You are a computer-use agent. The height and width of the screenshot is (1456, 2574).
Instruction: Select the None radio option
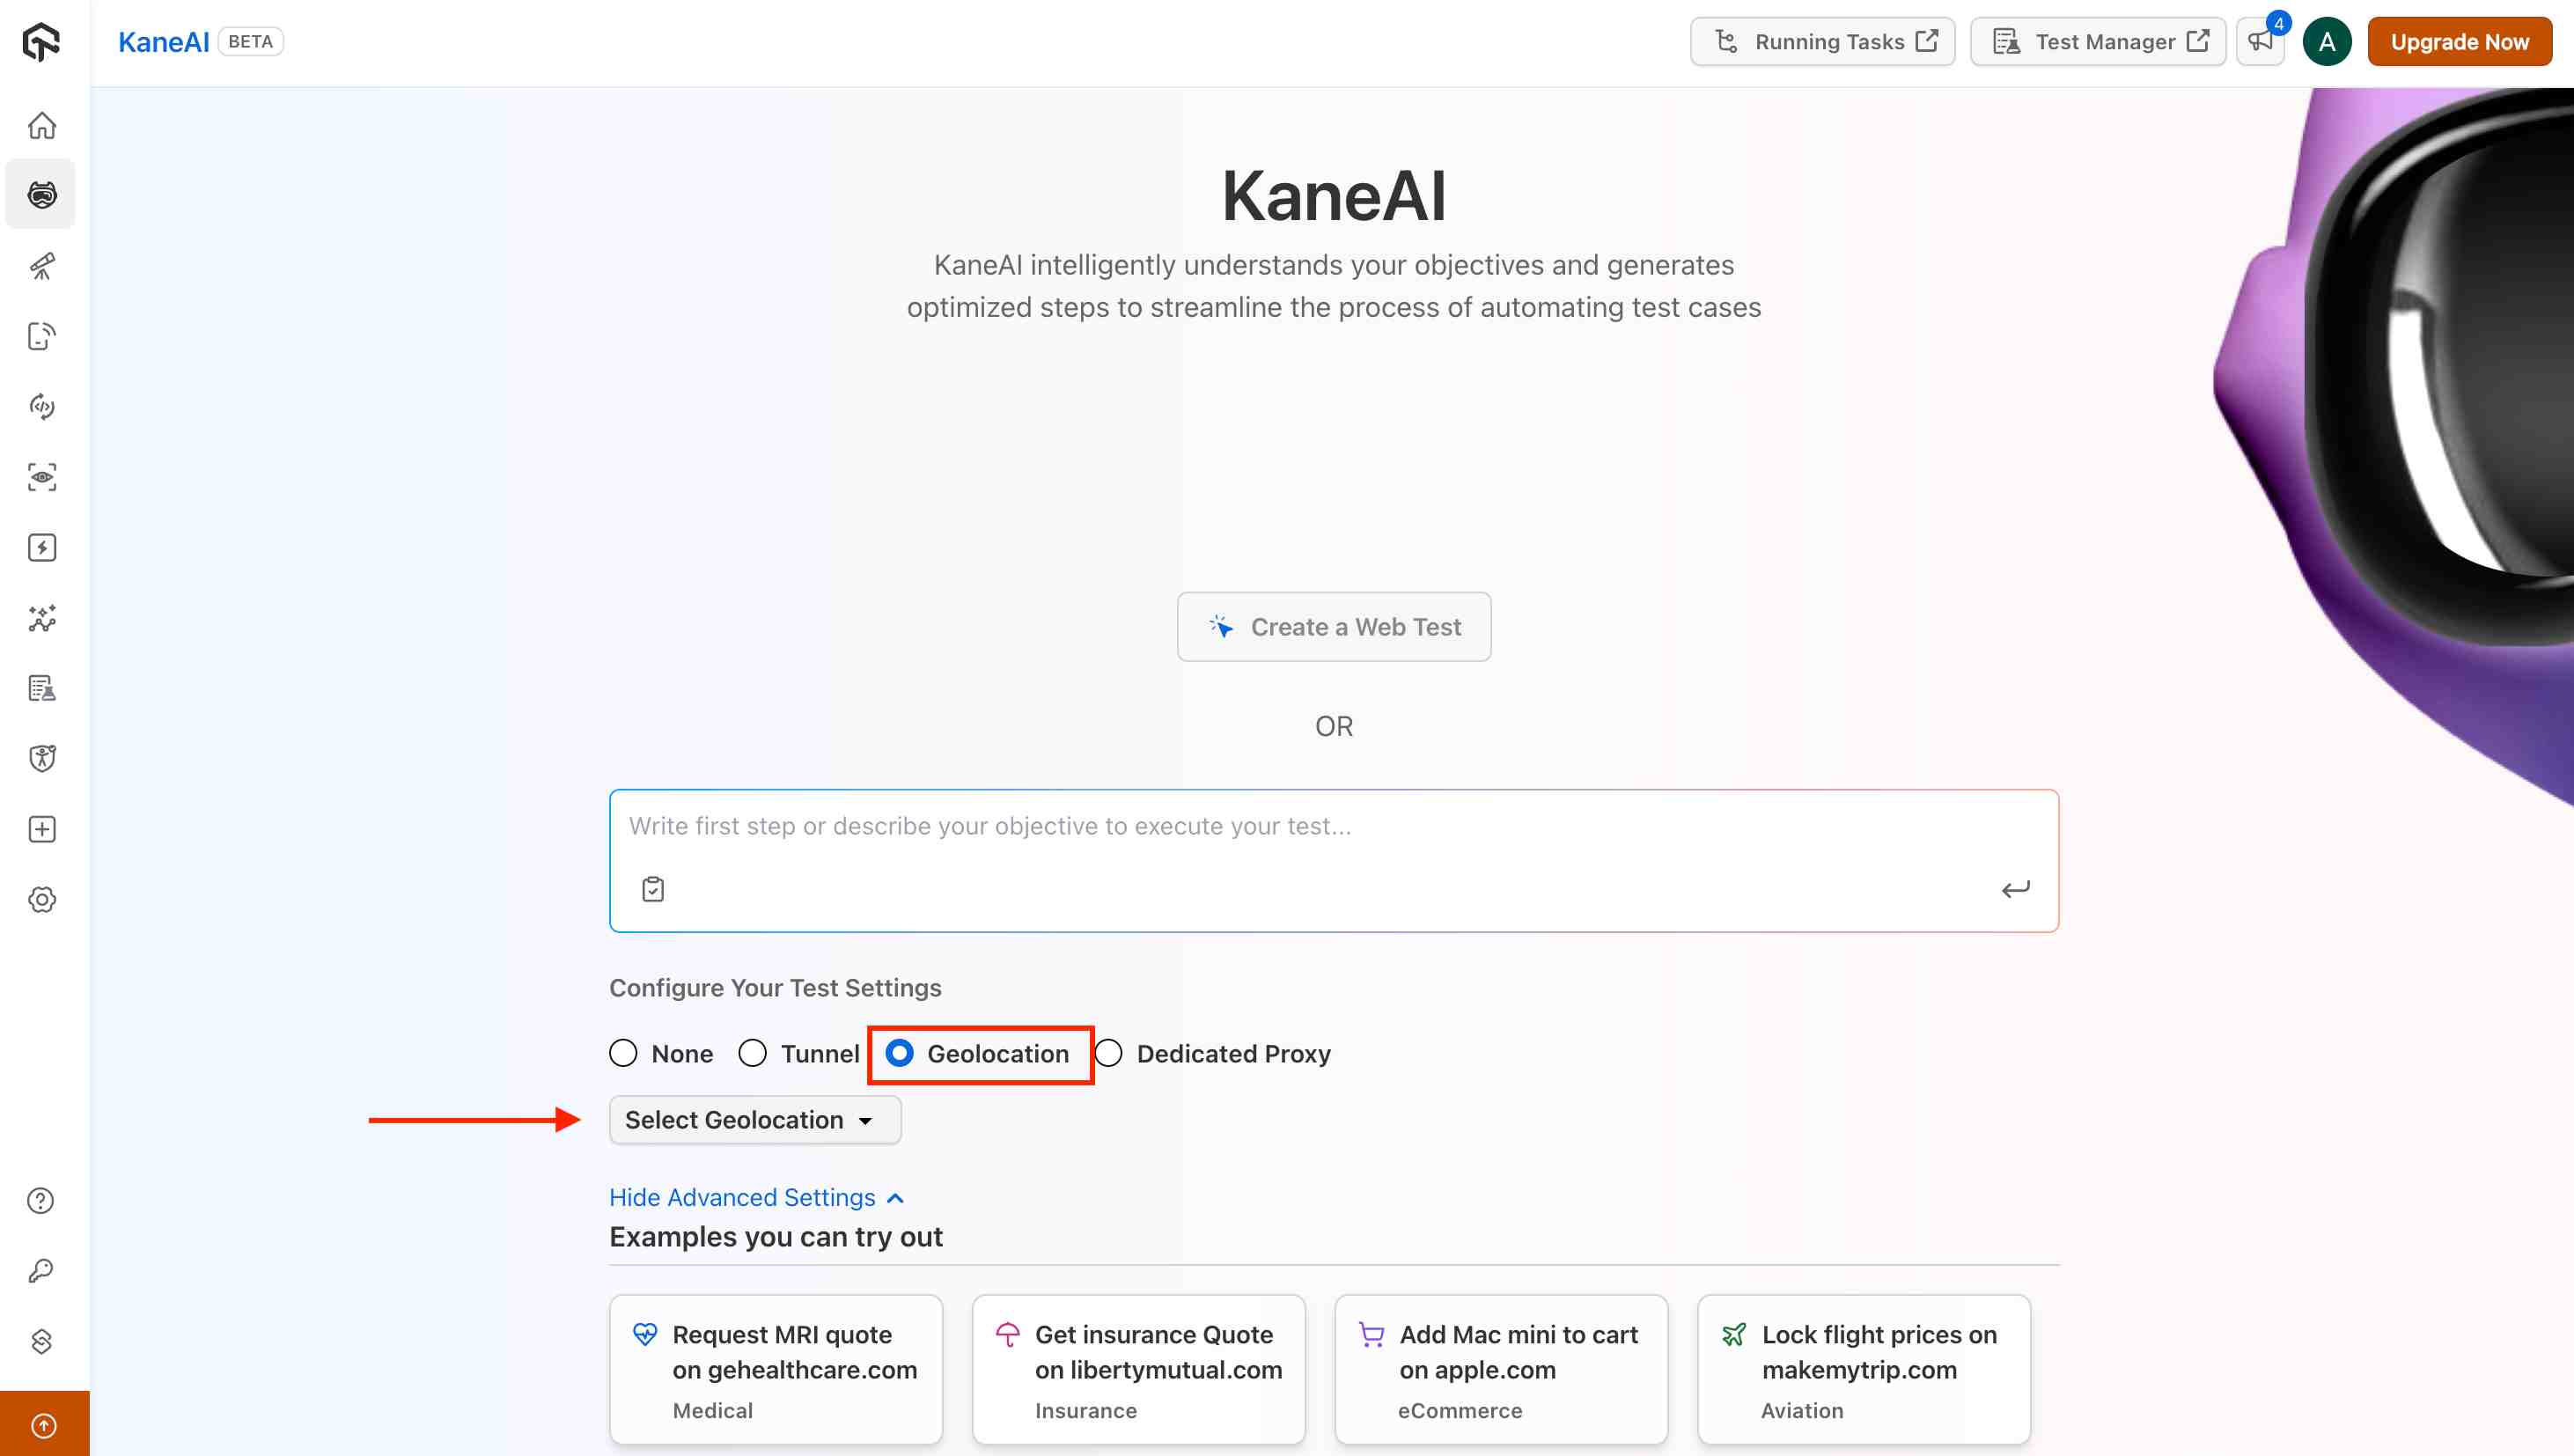(x=623, y=1053)
